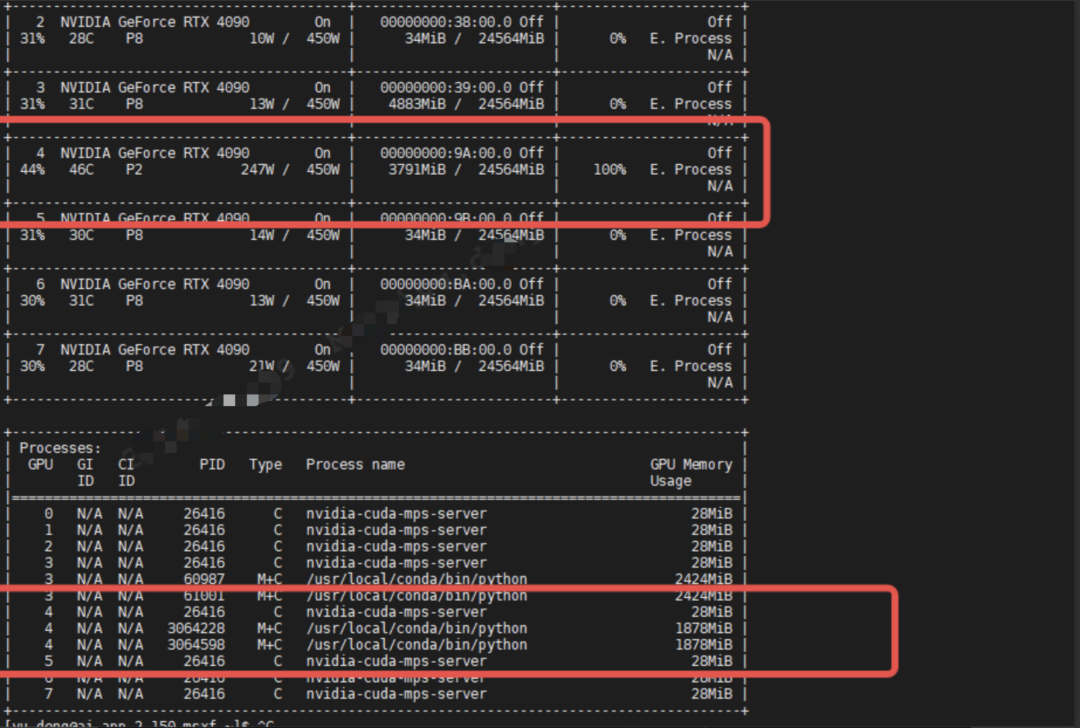Click the 247W power draw value
Image resolution: width=1080 pixels, height=728 pixels.
click(x=258, y=169)
